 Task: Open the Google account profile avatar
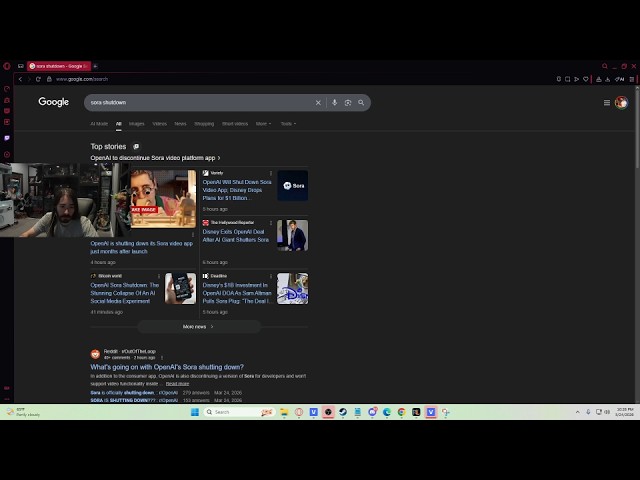point(621,102)
